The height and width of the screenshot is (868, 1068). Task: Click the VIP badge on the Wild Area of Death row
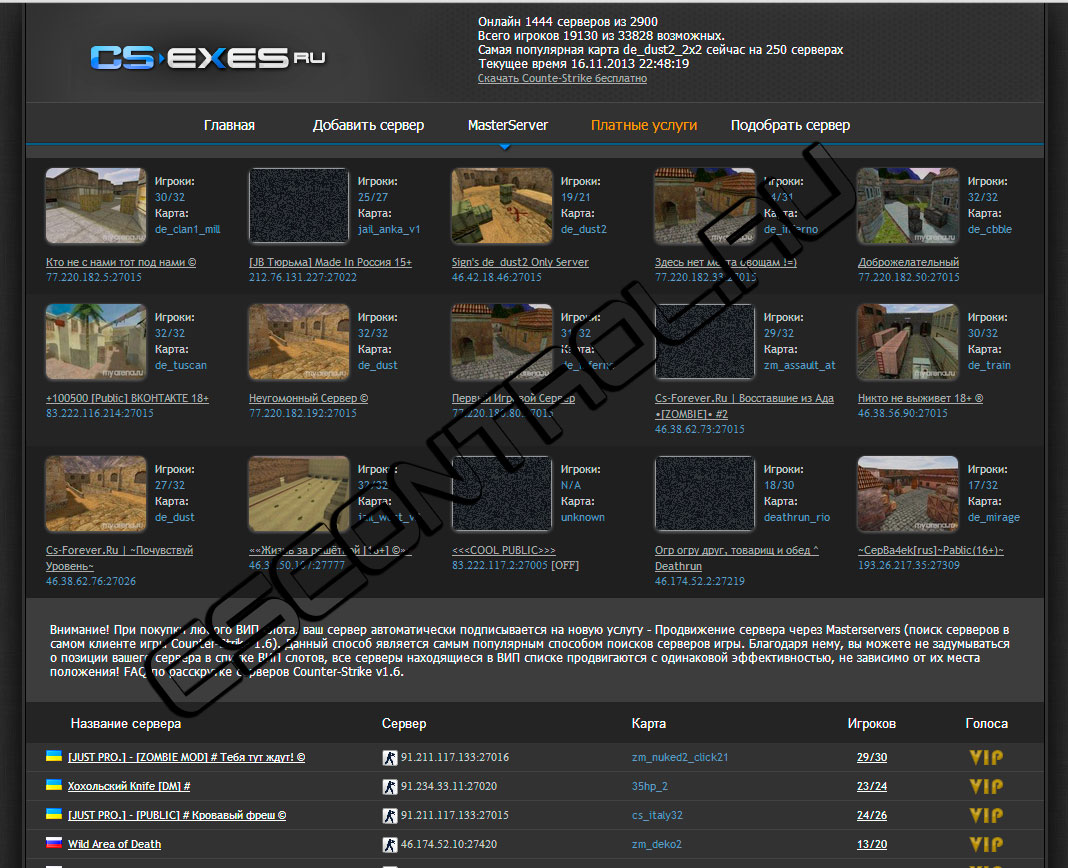tap(985, 844)
